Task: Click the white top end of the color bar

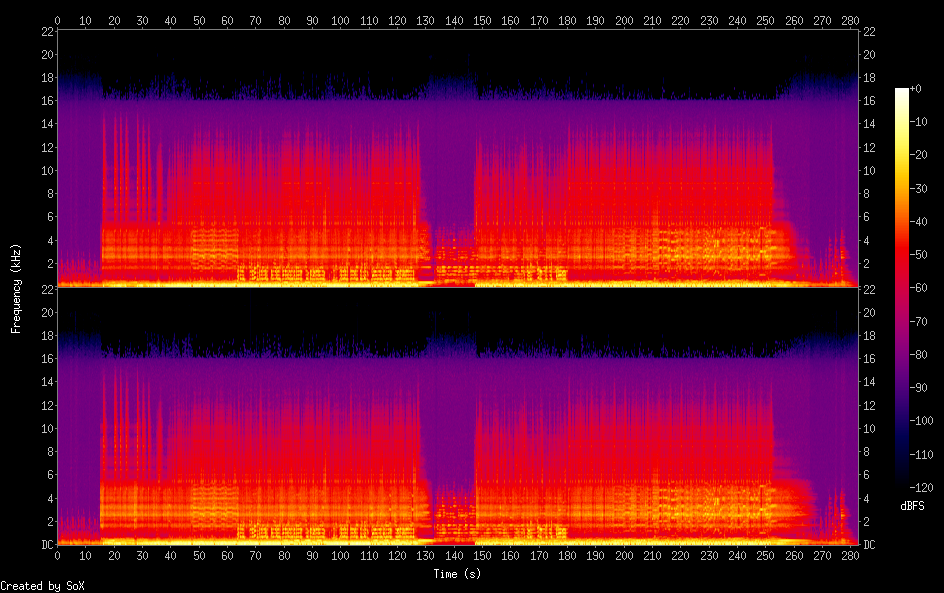Action: click(x=902, y=92)
